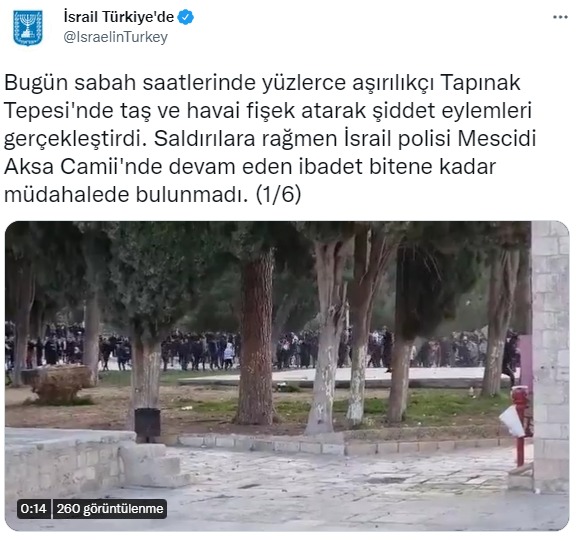
Task: Open the Israel emblem profile avatar
Action: [28, 28]
